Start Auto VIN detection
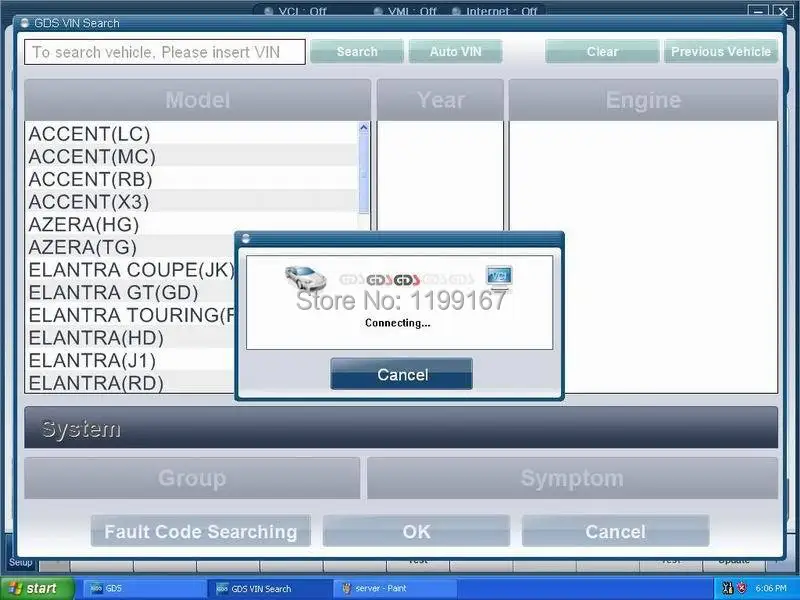800x600 pixels. click(455, 52)
